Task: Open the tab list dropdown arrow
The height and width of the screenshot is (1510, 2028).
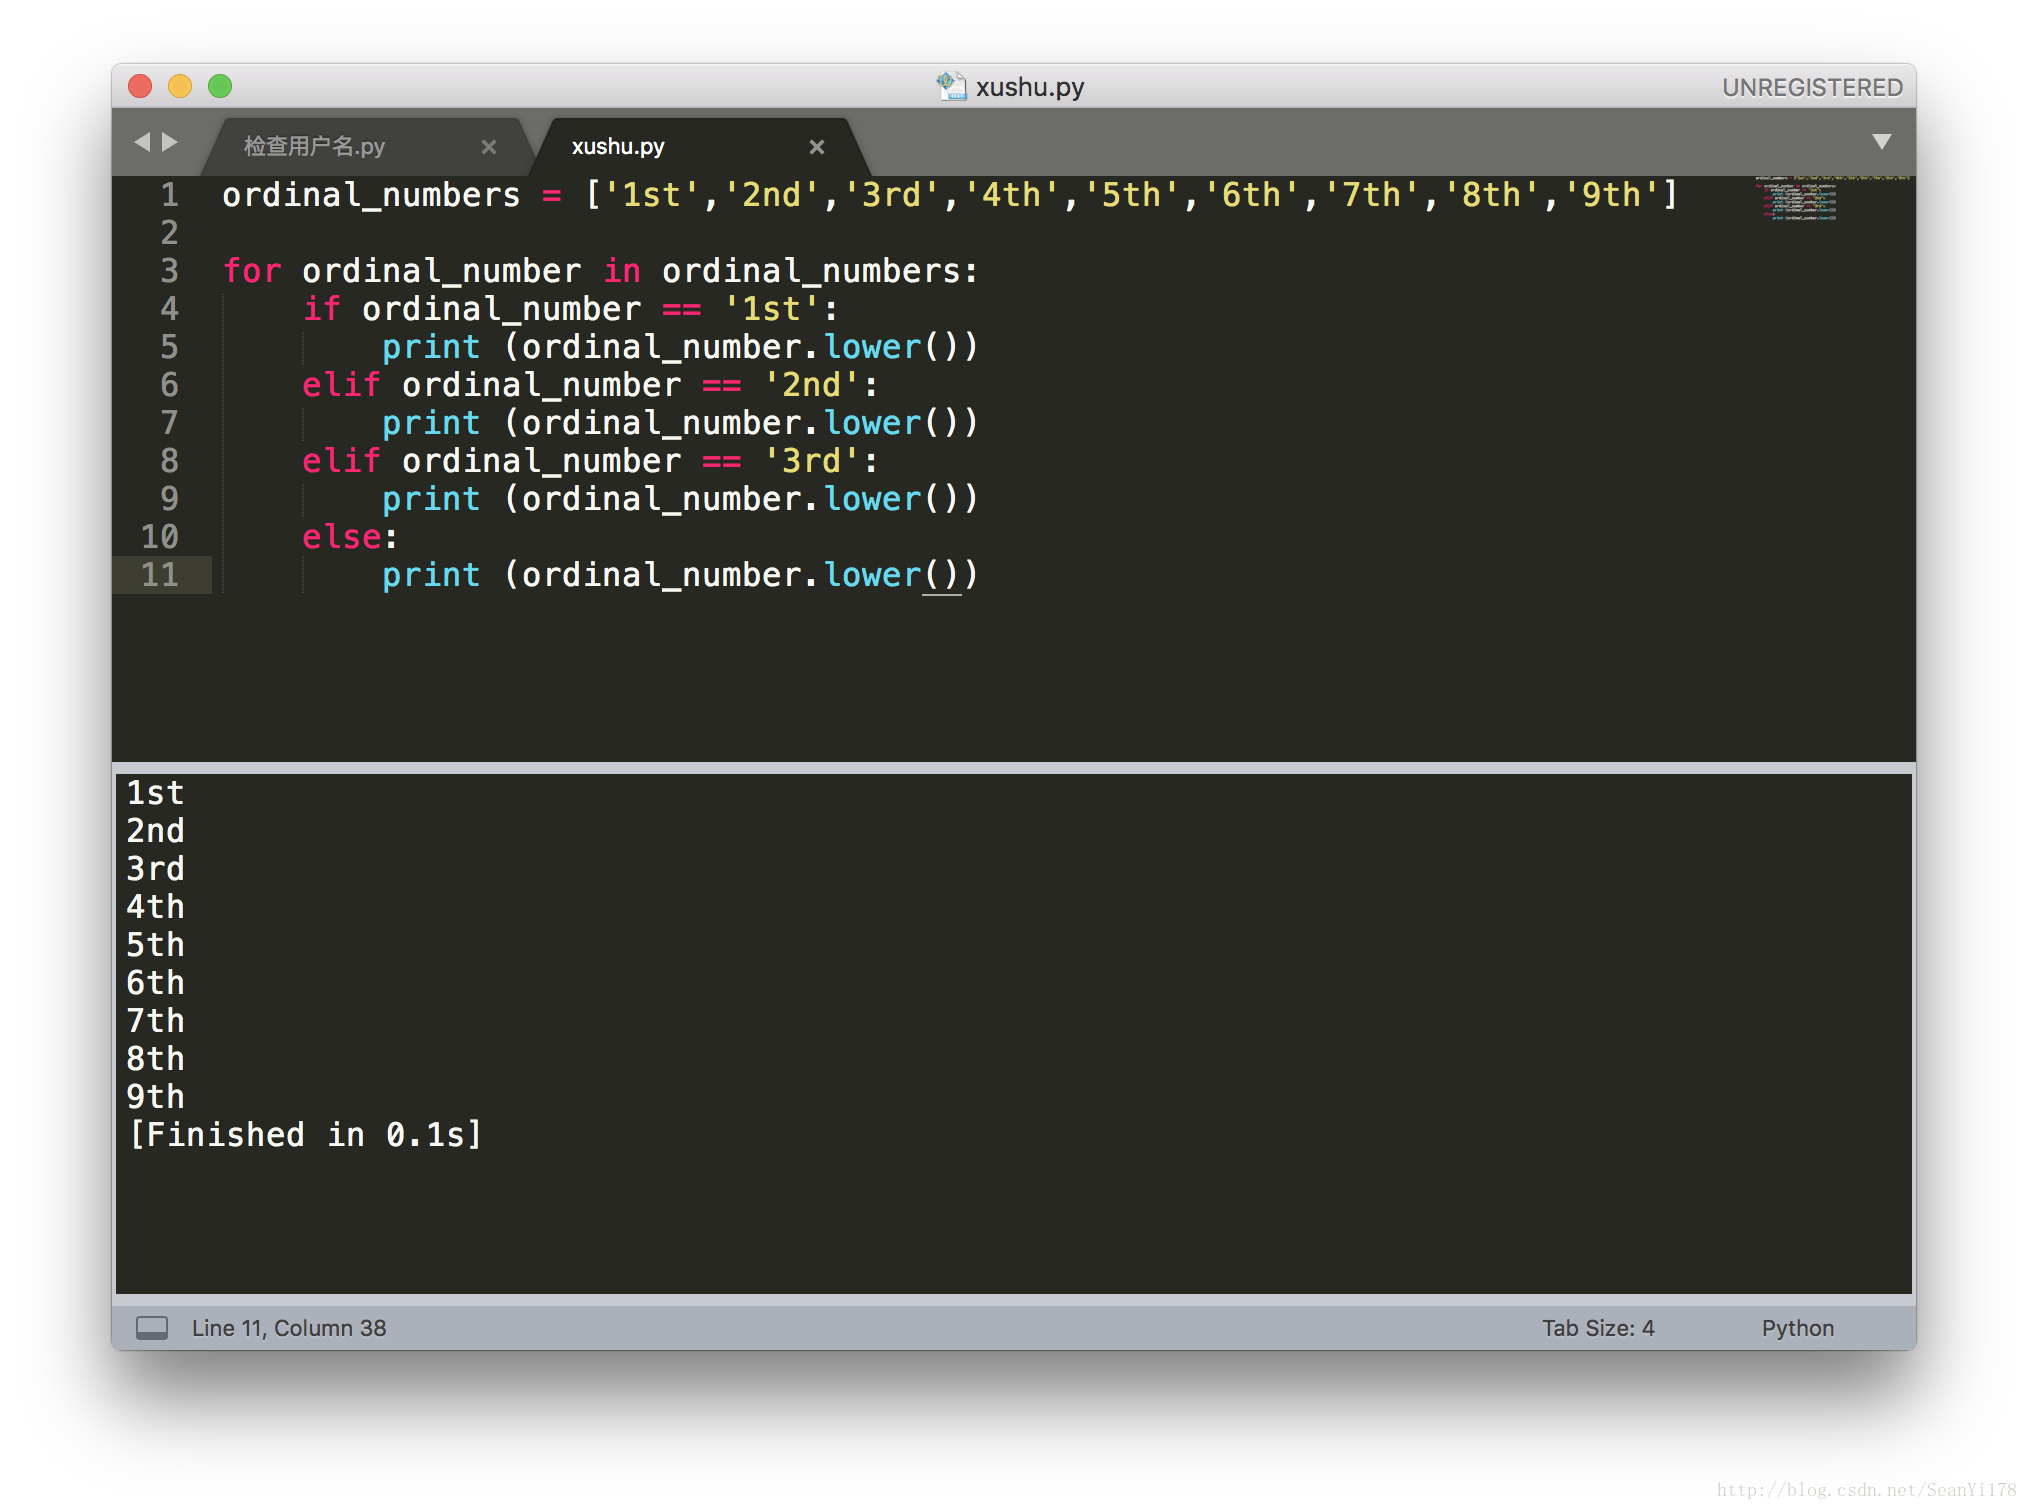Action: (1881, 142)
